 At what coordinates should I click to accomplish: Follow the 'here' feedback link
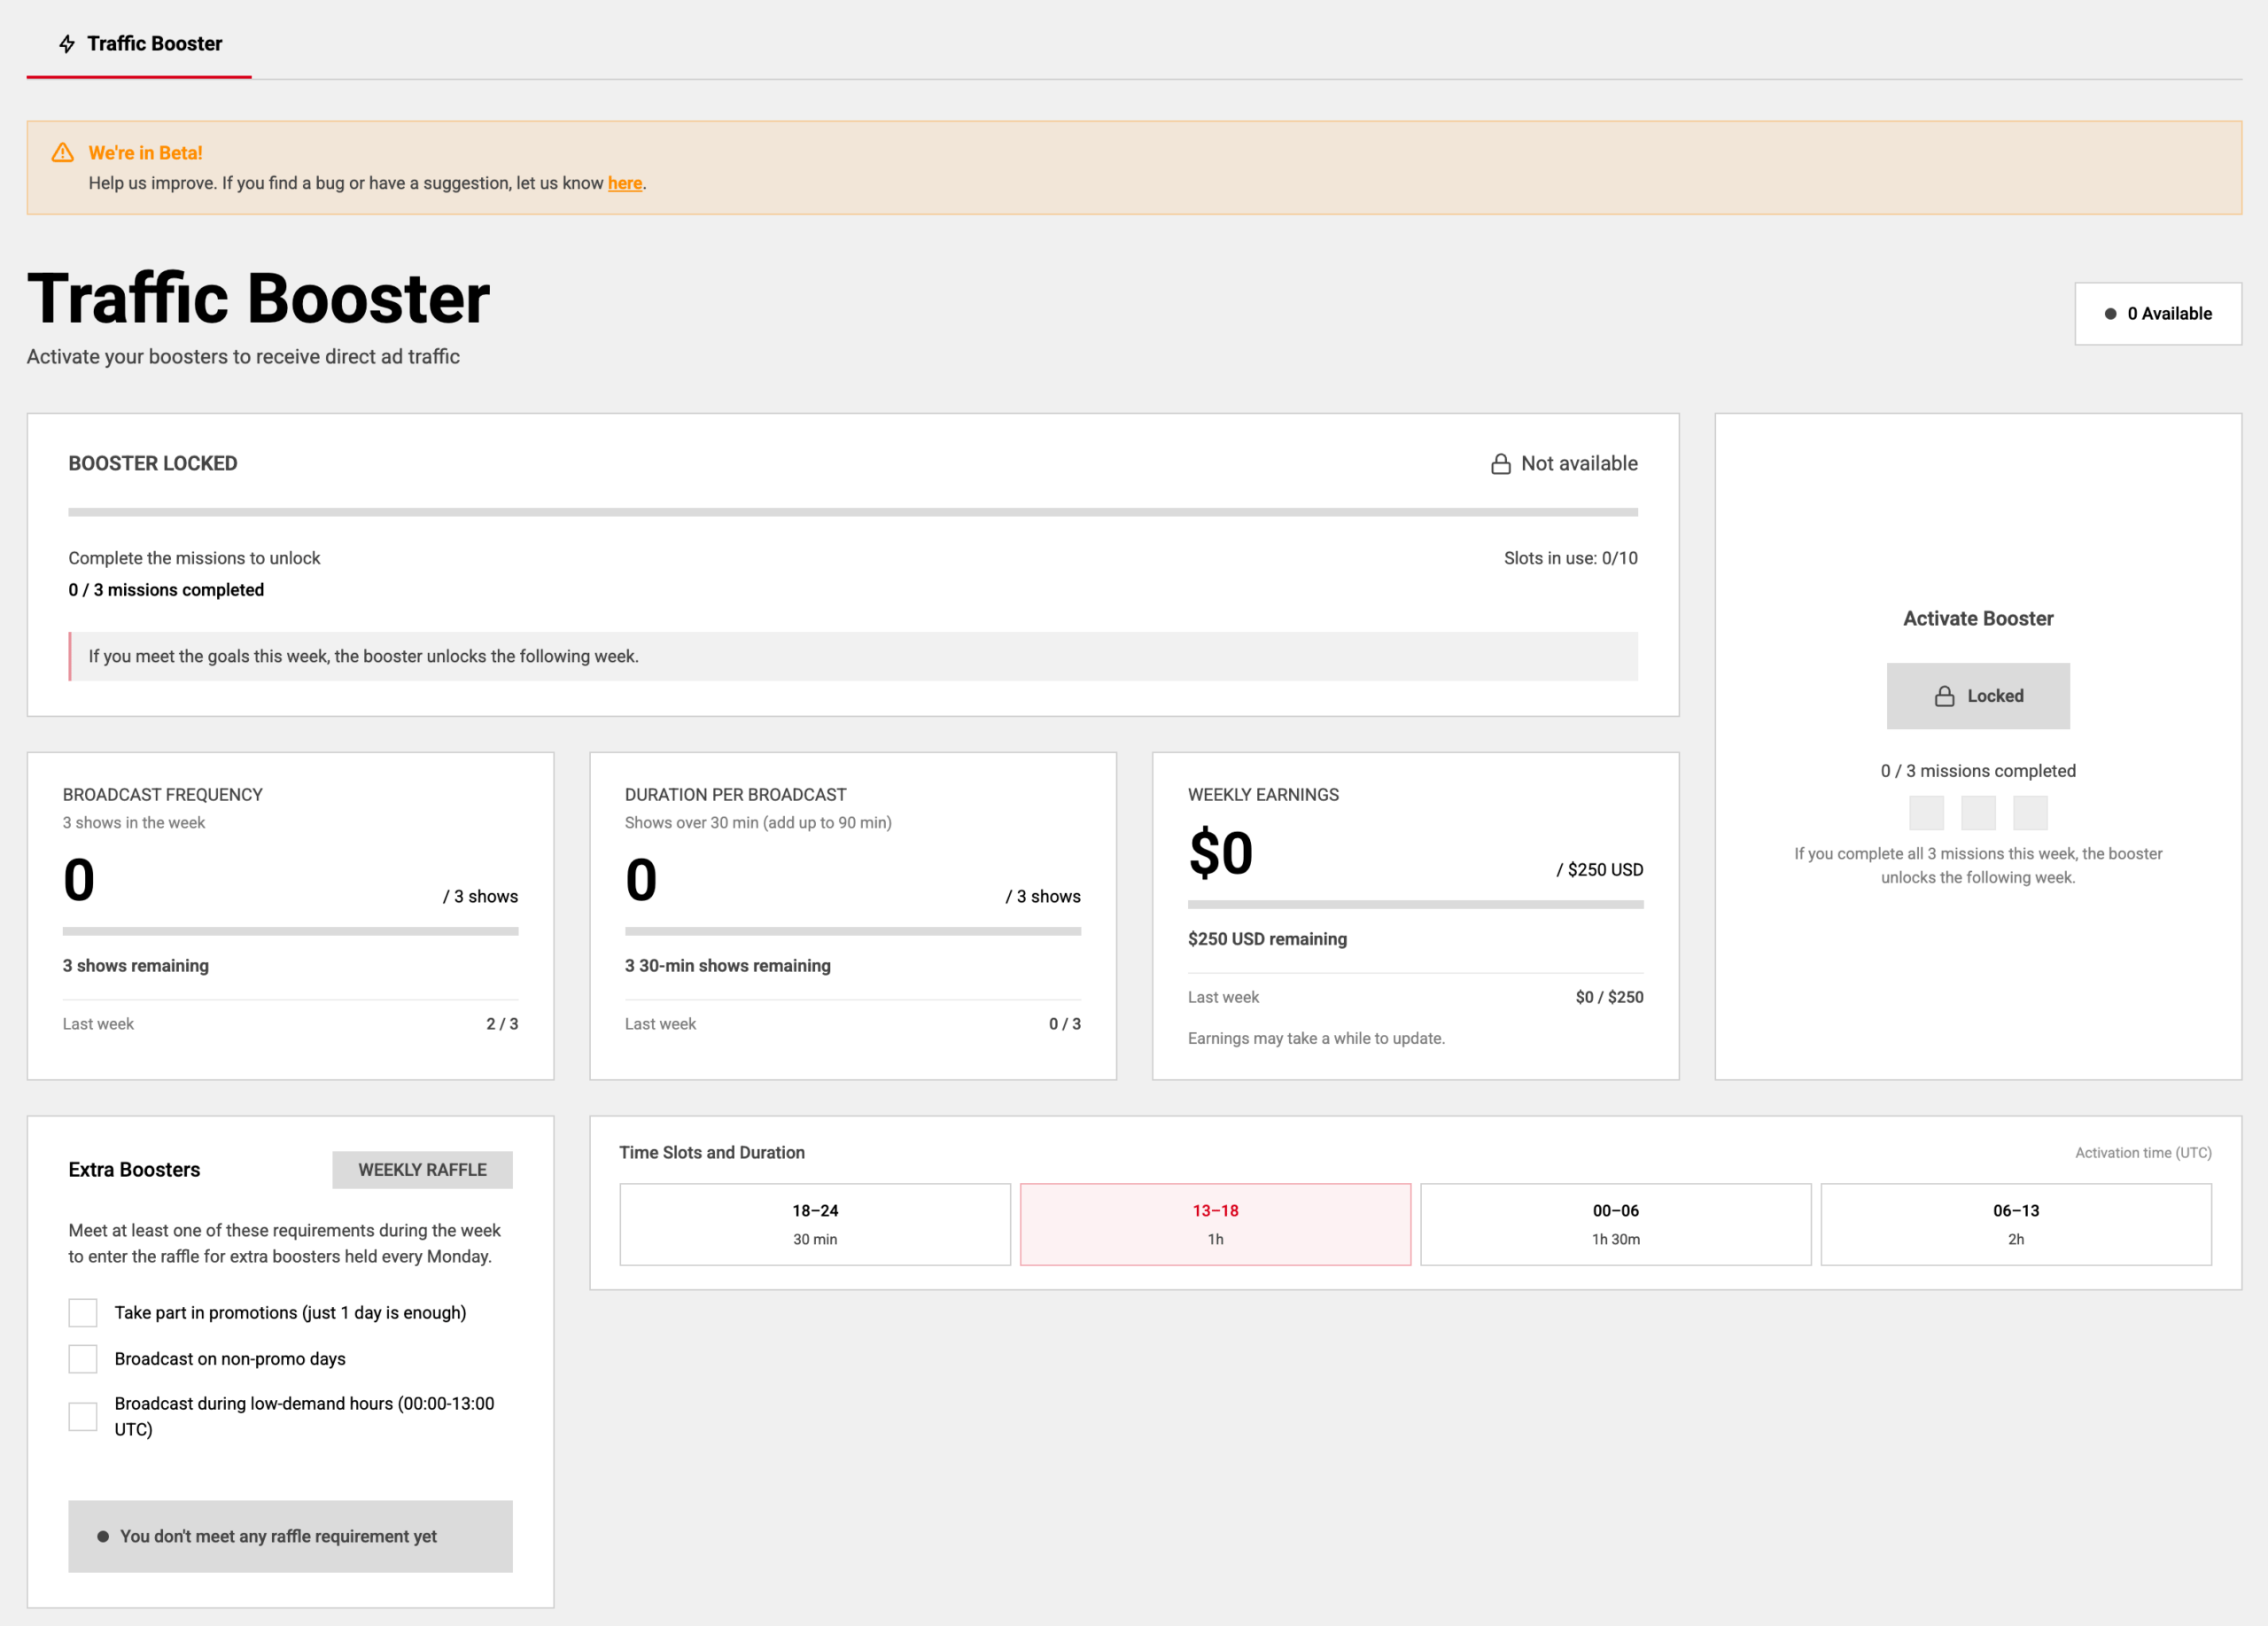click(625, 183)
